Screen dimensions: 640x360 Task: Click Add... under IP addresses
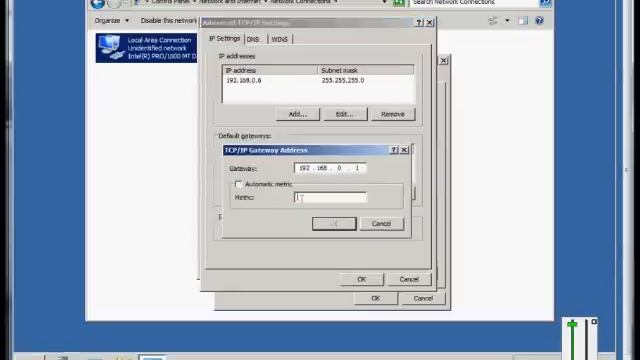(x=298, y=114)
